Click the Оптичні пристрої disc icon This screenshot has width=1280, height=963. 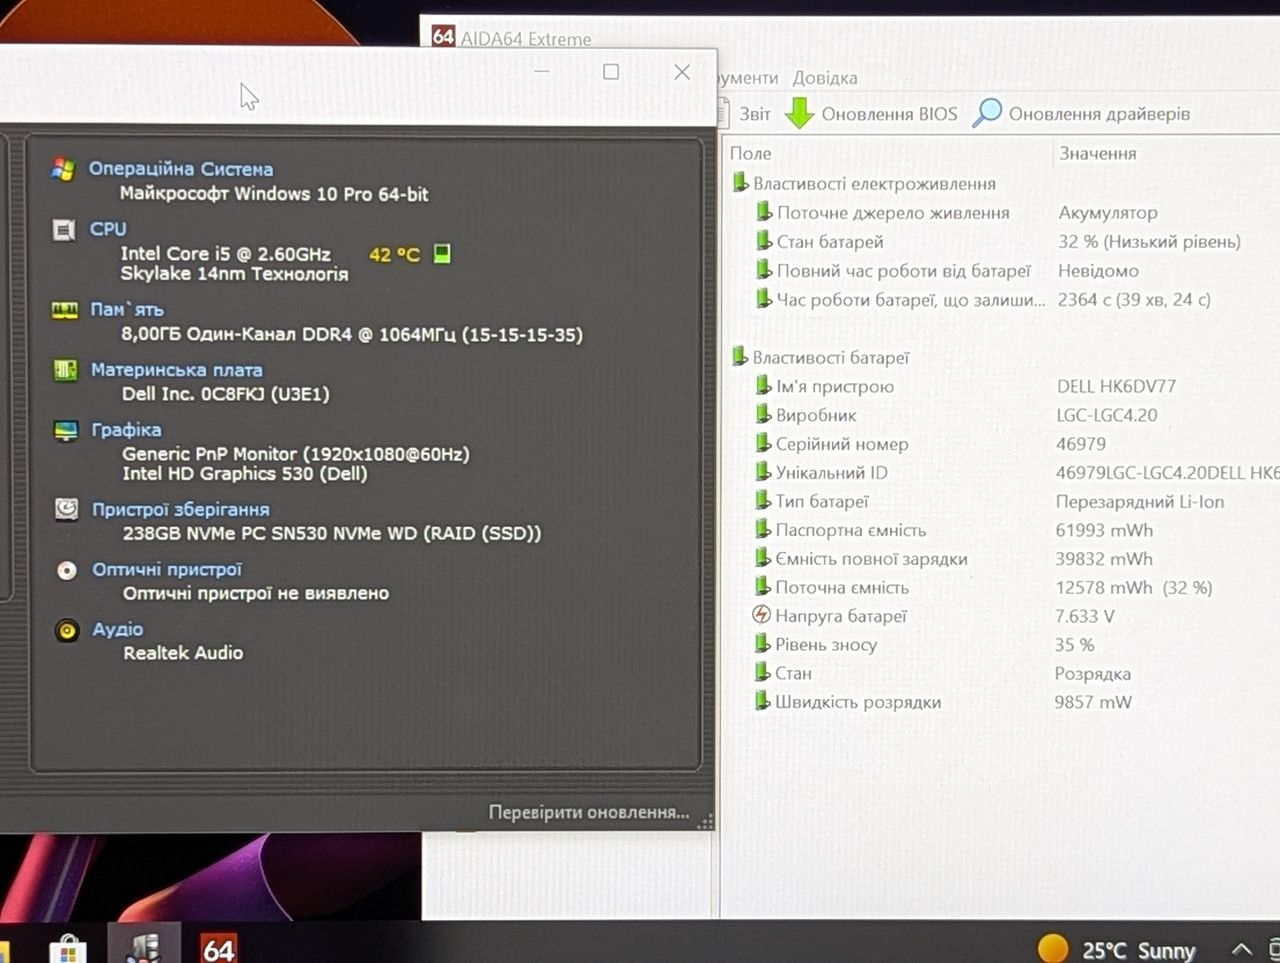[67, 570]
